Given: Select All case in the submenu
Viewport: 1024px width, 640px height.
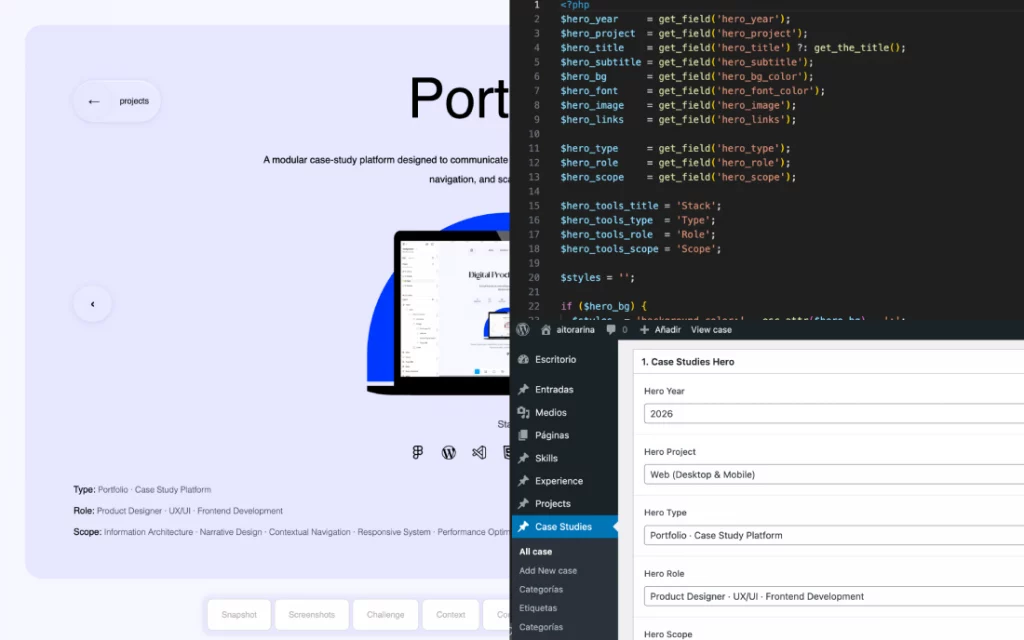Looking at the screenshot, I should [536, 550].
